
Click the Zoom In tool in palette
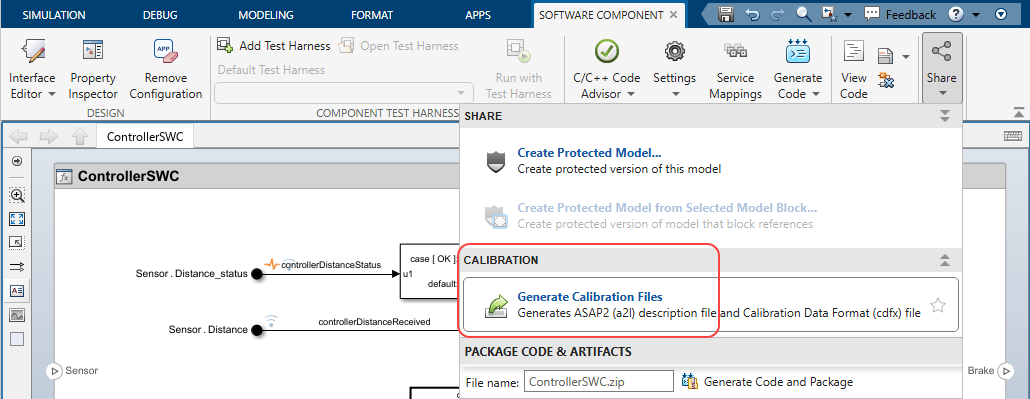point(18,195)
